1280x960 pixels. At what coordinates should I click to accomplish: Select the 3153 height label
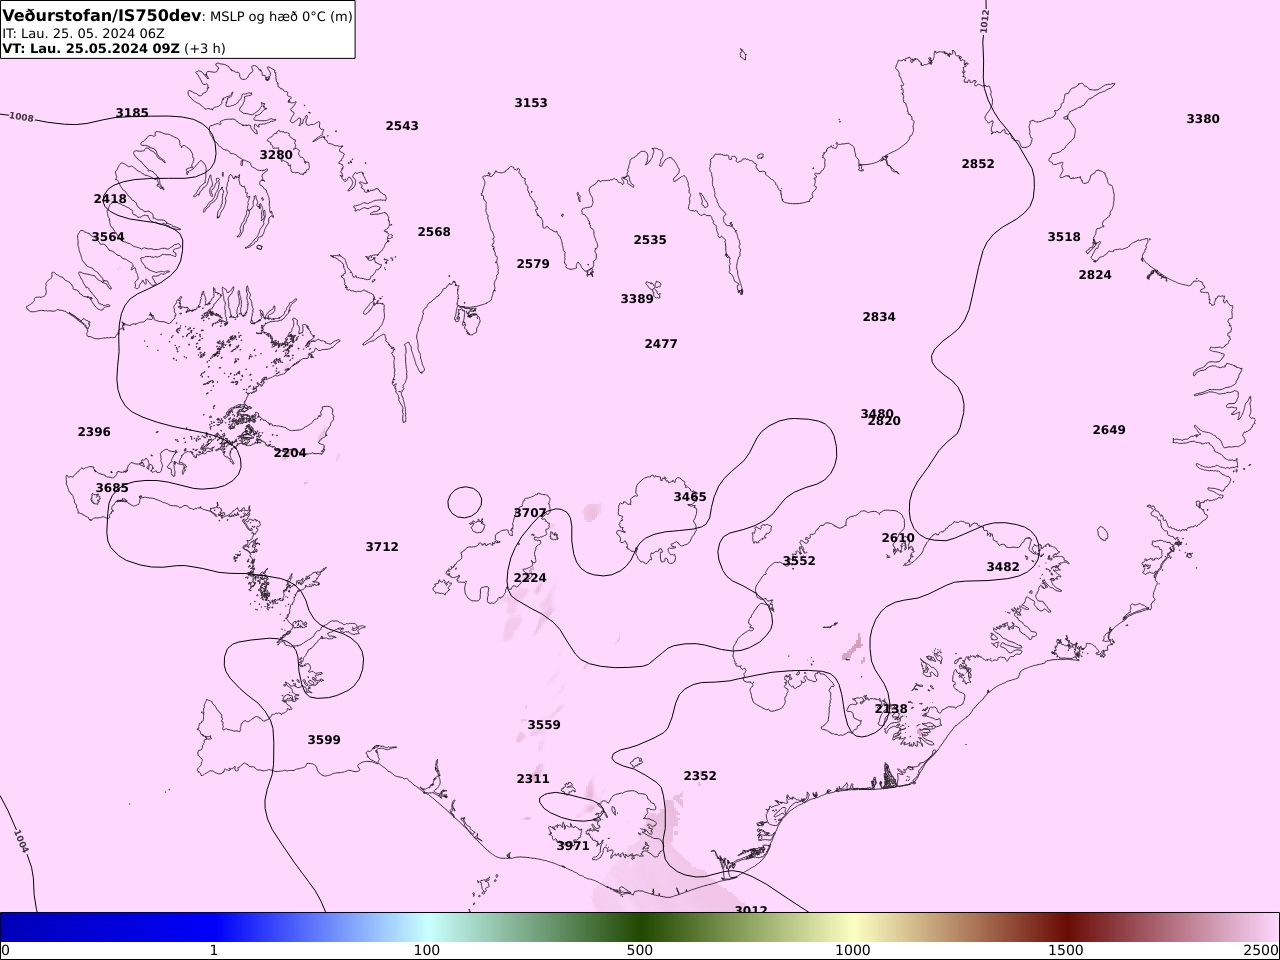point(531,103)
